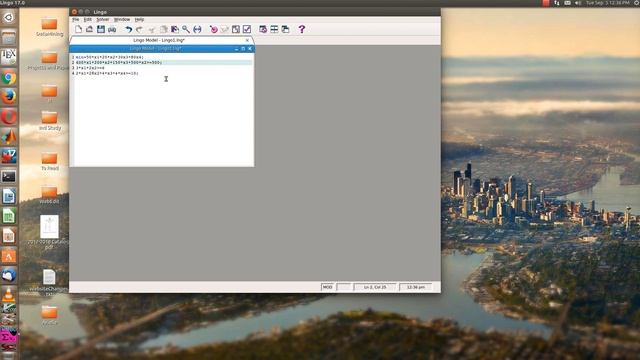640x360 pixels.
Task: Open the websiteChanges text file on desktop
Action: [x=49, y=282]
